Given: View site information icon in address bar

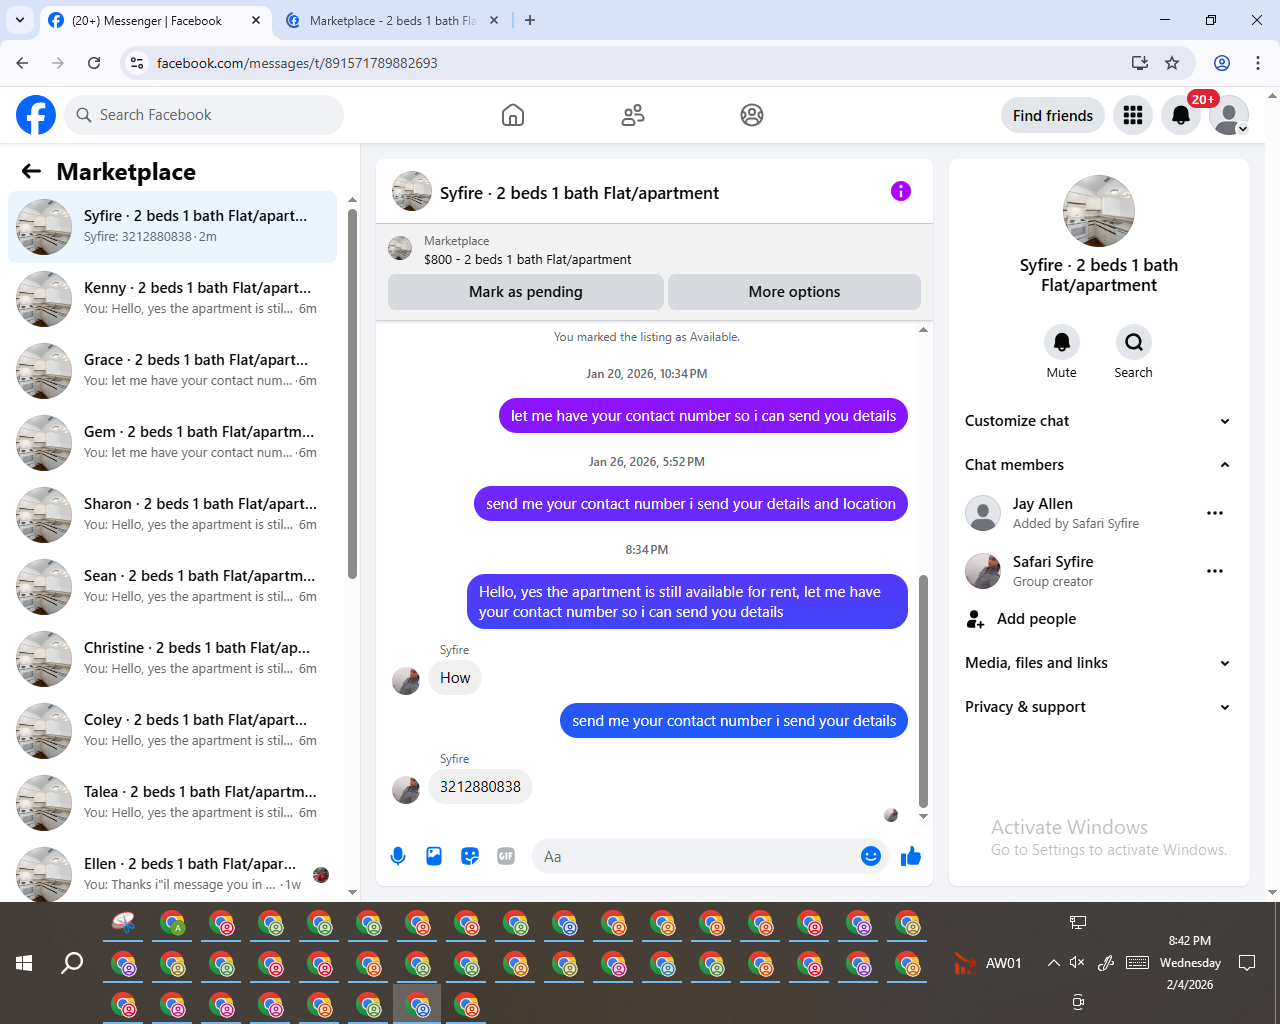Looking at the screenshot, I should (x=137, y=63).
